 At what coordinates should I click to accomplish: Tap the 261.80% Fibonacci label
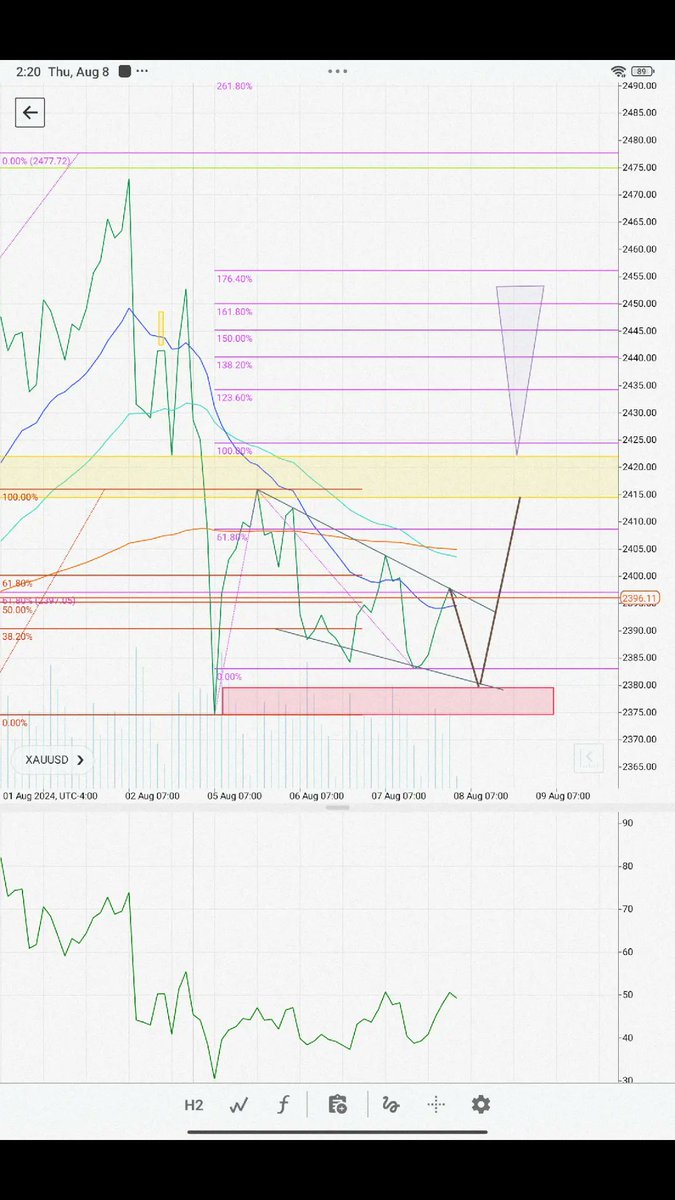coord(235,87)
